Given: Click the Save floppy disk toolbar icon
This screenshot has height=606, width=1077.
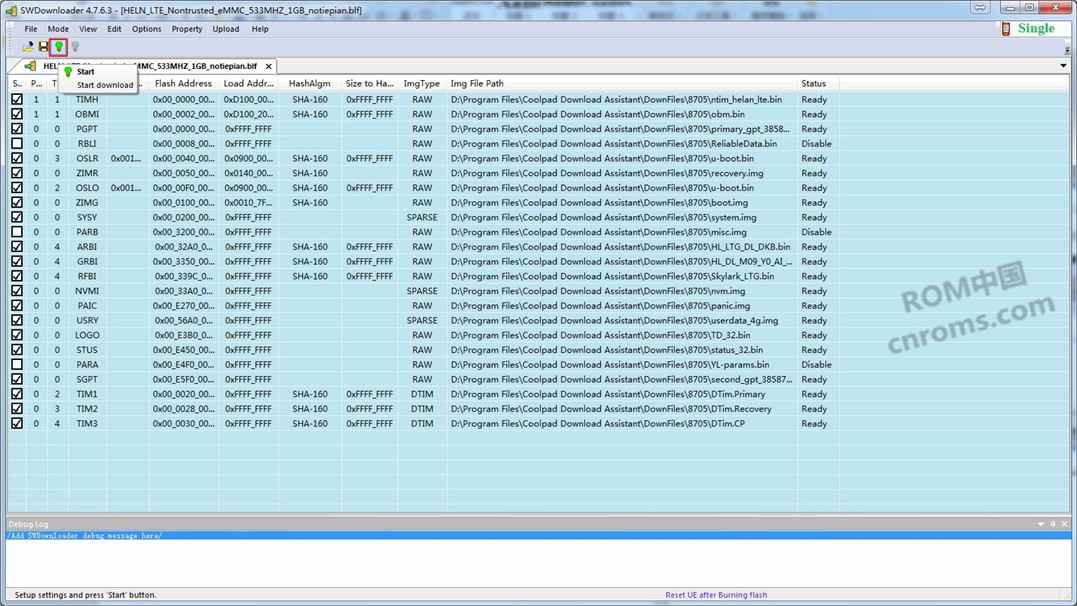Looking at the screenshot, I should (x=43, y=46).
